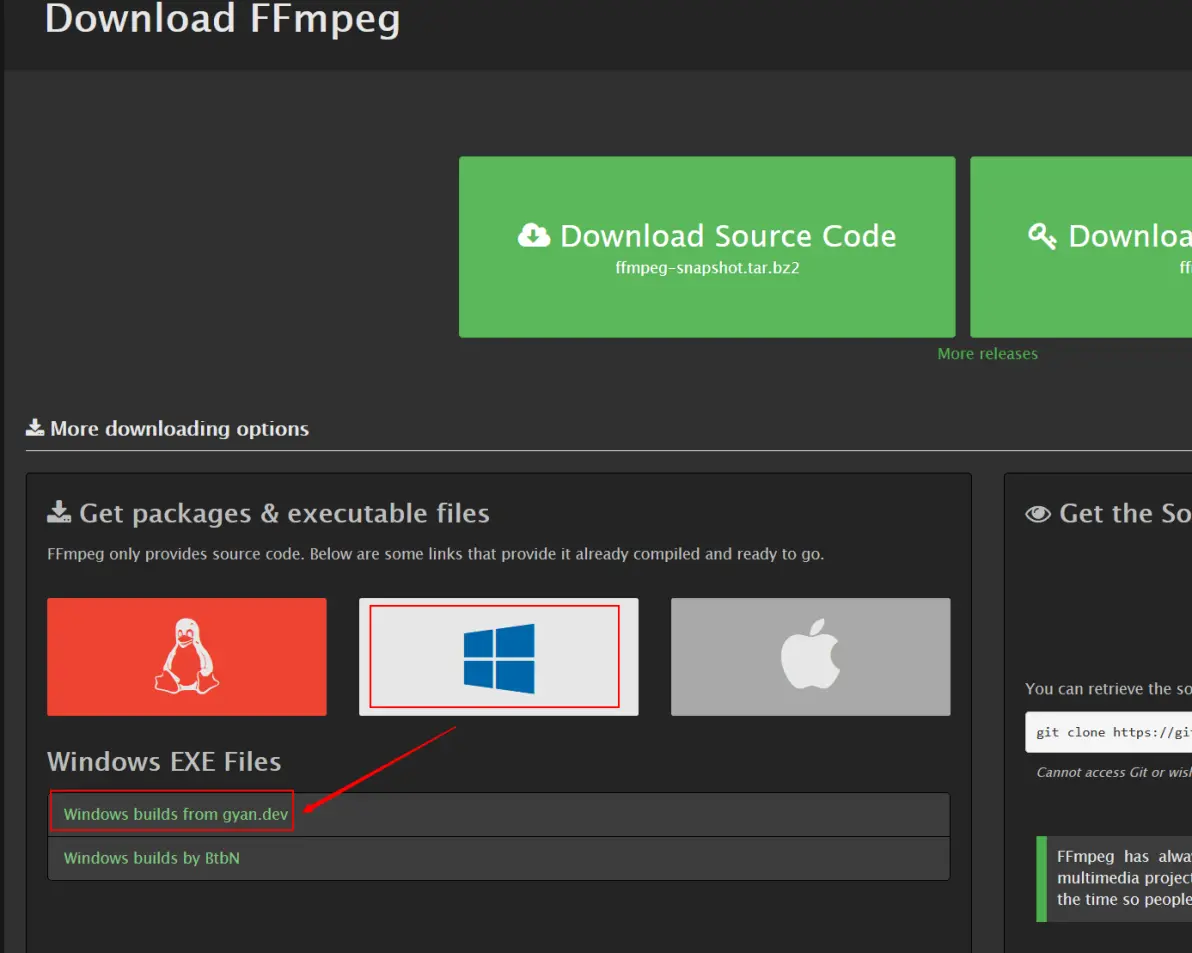1192x953 pixels.
Task: Click the Cannot access Git note
Action: coord(1113,772)
